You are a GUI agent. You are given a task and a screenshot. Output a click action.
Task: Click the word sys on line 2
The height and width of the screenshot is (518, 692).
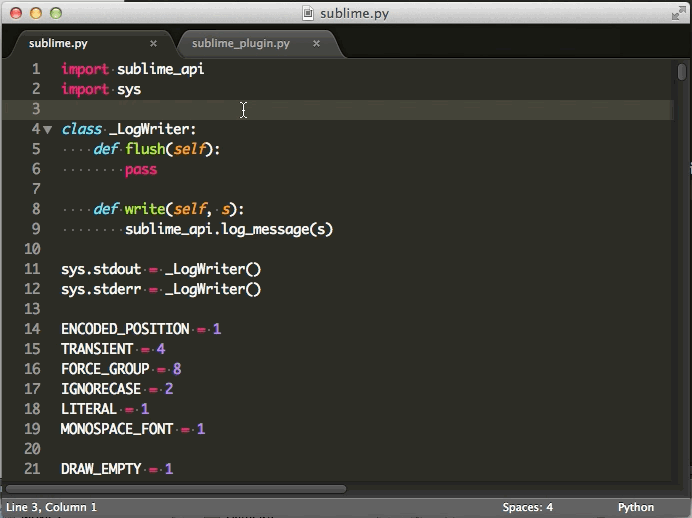pos(129,90)
